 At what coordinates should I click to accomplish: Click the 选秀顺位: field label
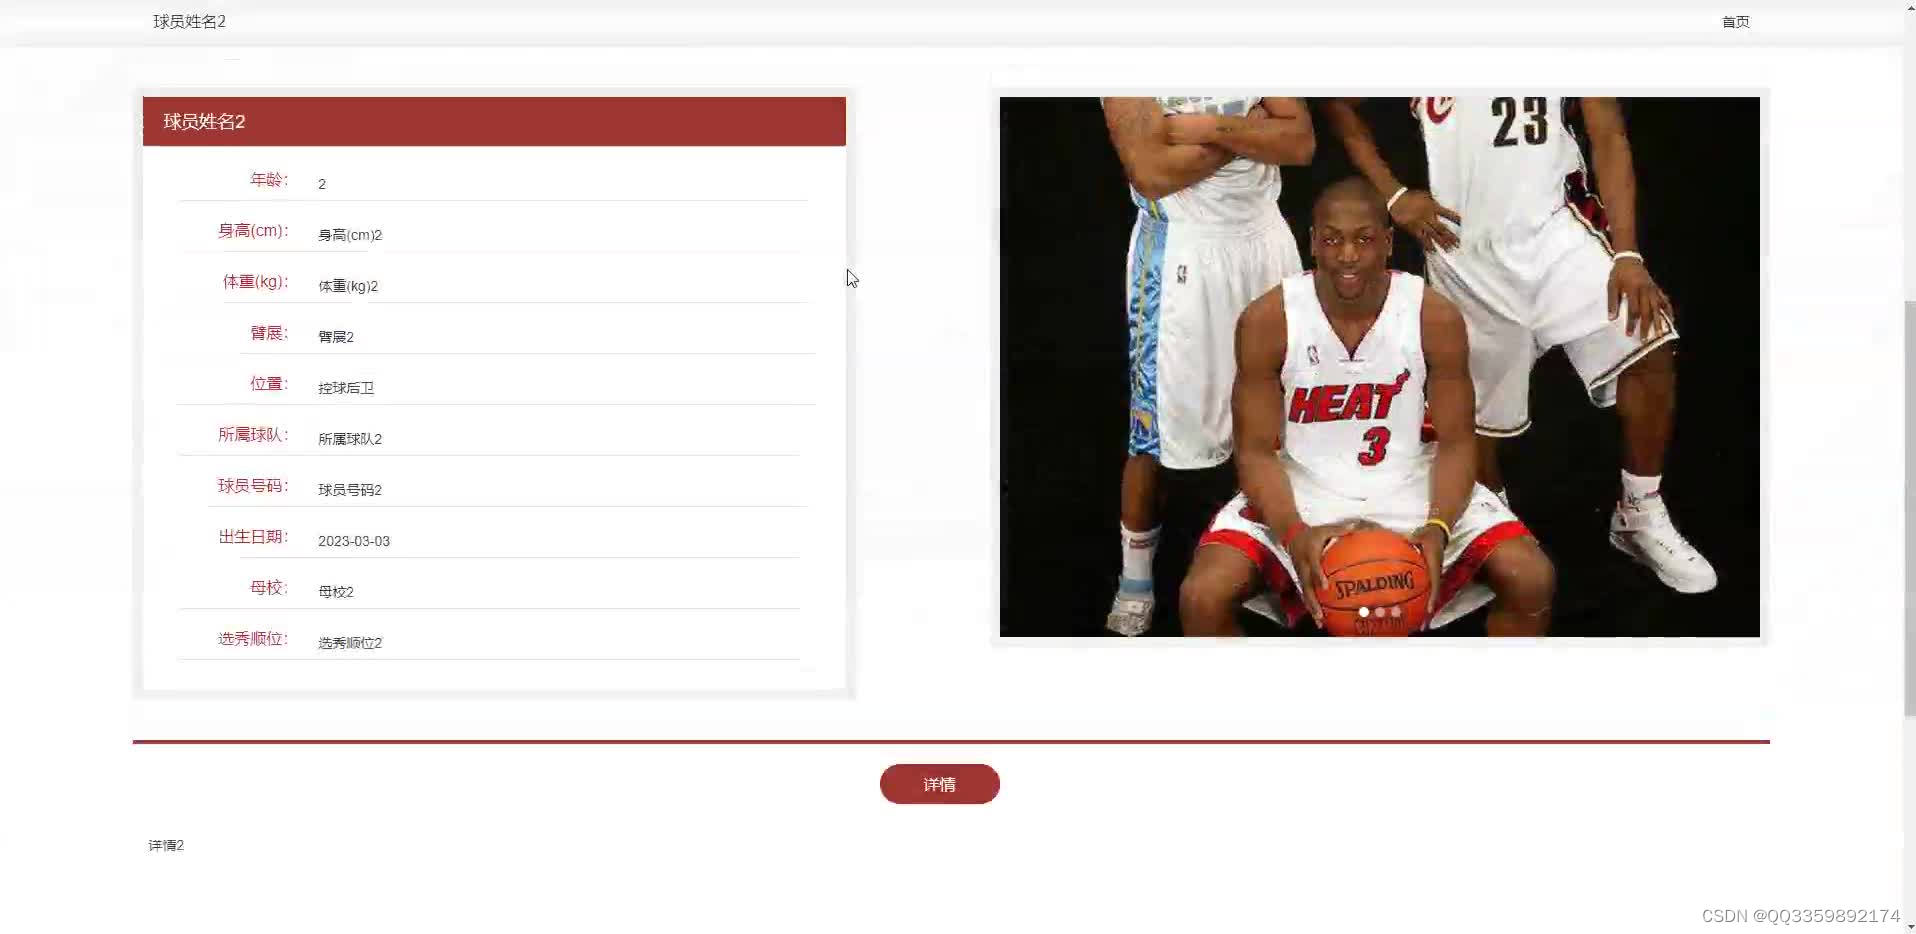(x=253, y=639)
